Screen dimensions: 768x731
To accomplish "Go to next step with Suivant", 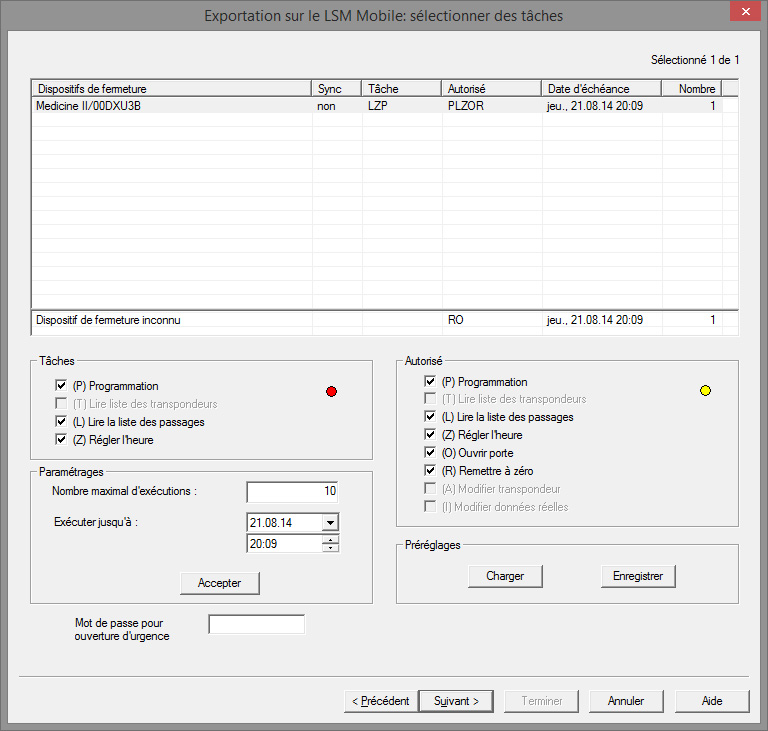I will tap(456, 701).
